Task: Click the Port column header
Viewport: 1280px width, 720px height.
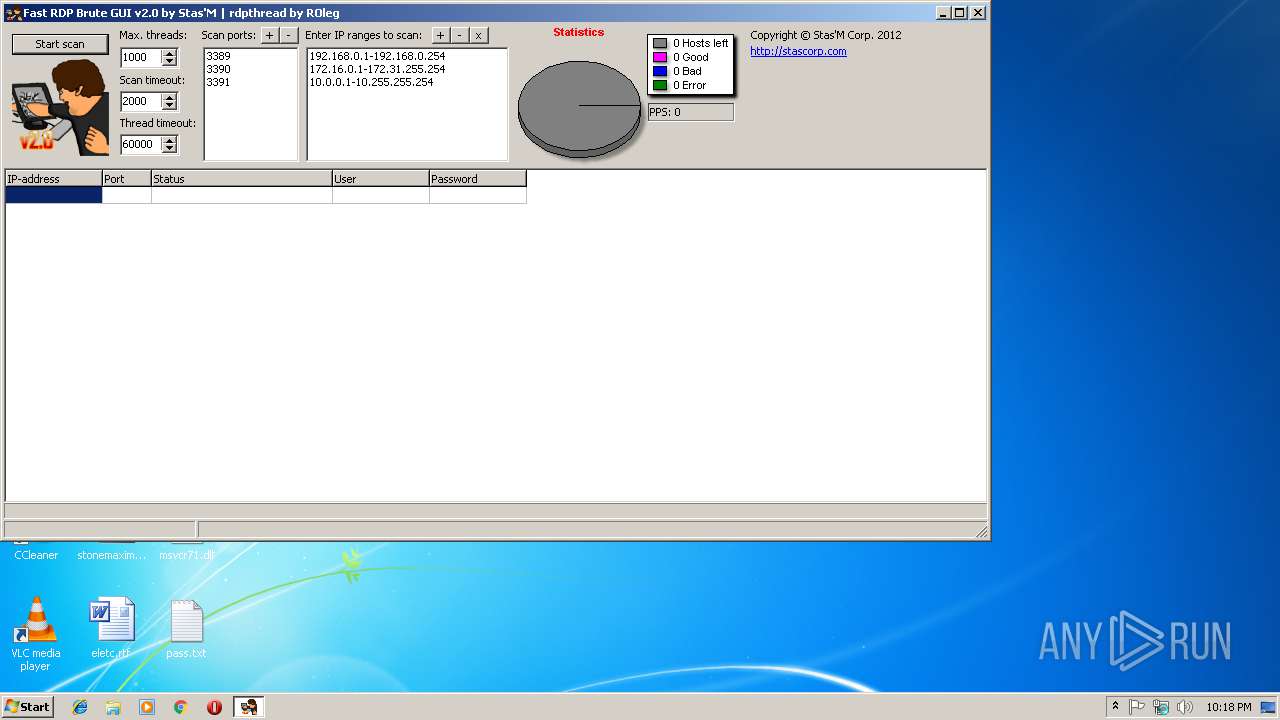Action: [x=127, y=179]
